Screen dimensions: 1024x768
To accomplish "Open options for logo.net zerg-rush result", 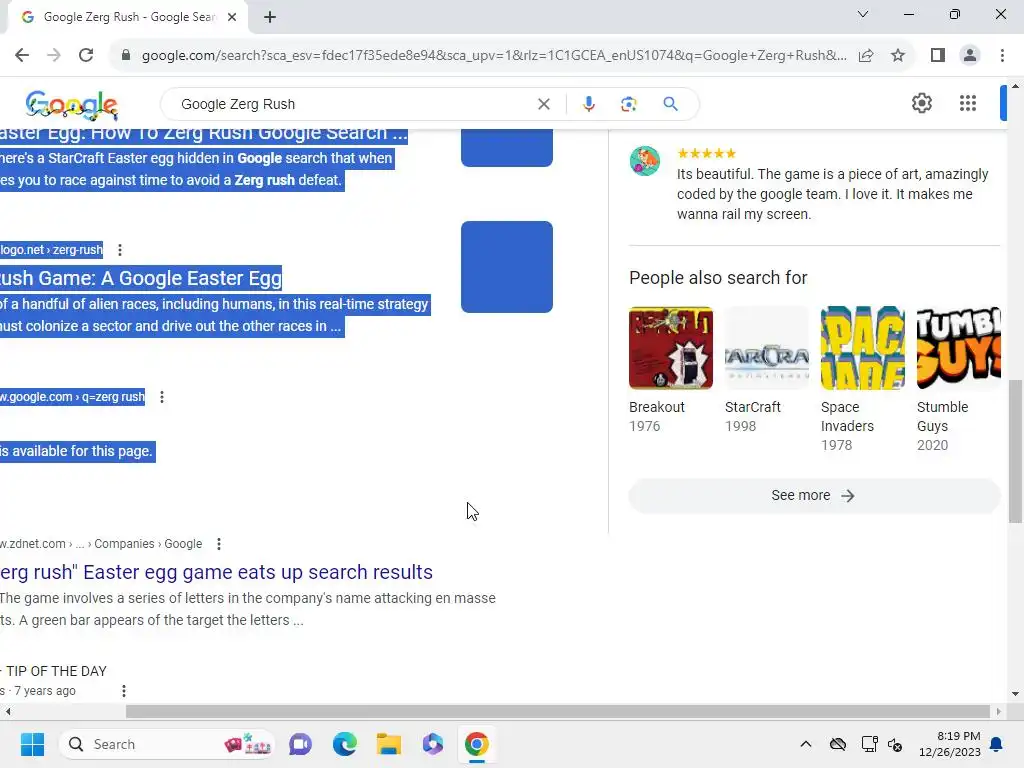I will click(x=120, y=250).
